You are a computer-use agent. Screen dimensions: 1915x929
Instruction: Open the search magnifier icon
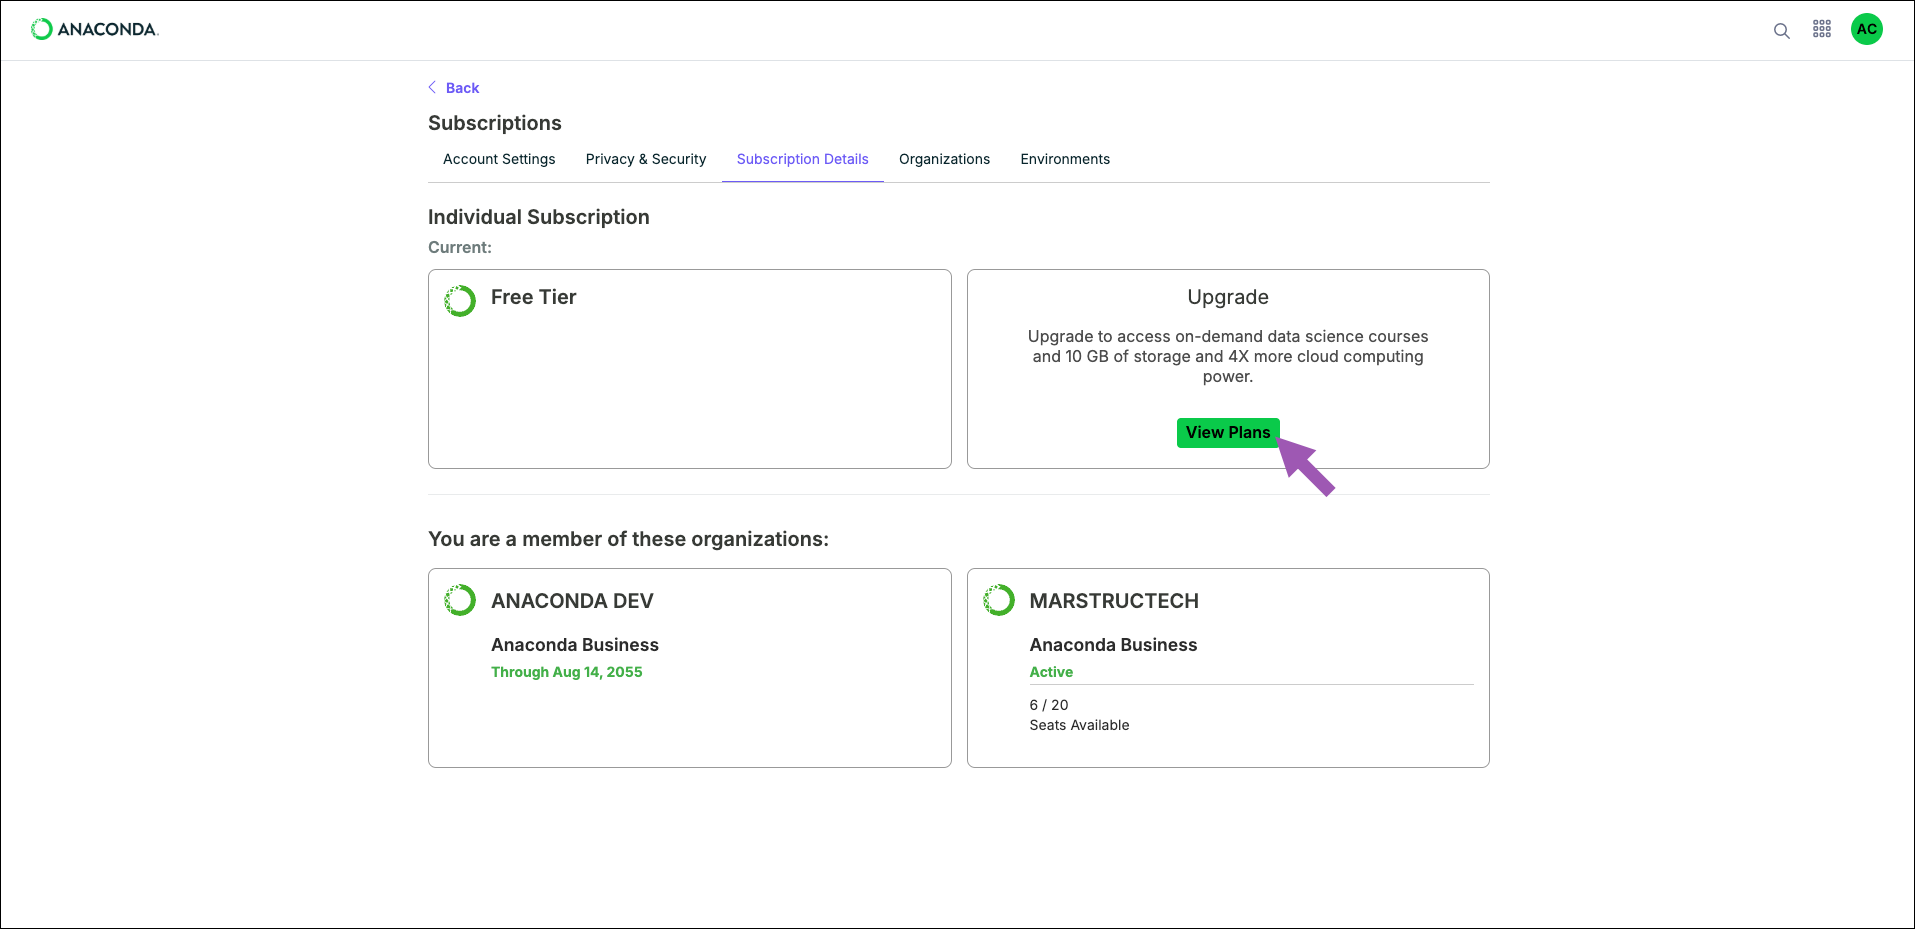tap(1781, 31)
